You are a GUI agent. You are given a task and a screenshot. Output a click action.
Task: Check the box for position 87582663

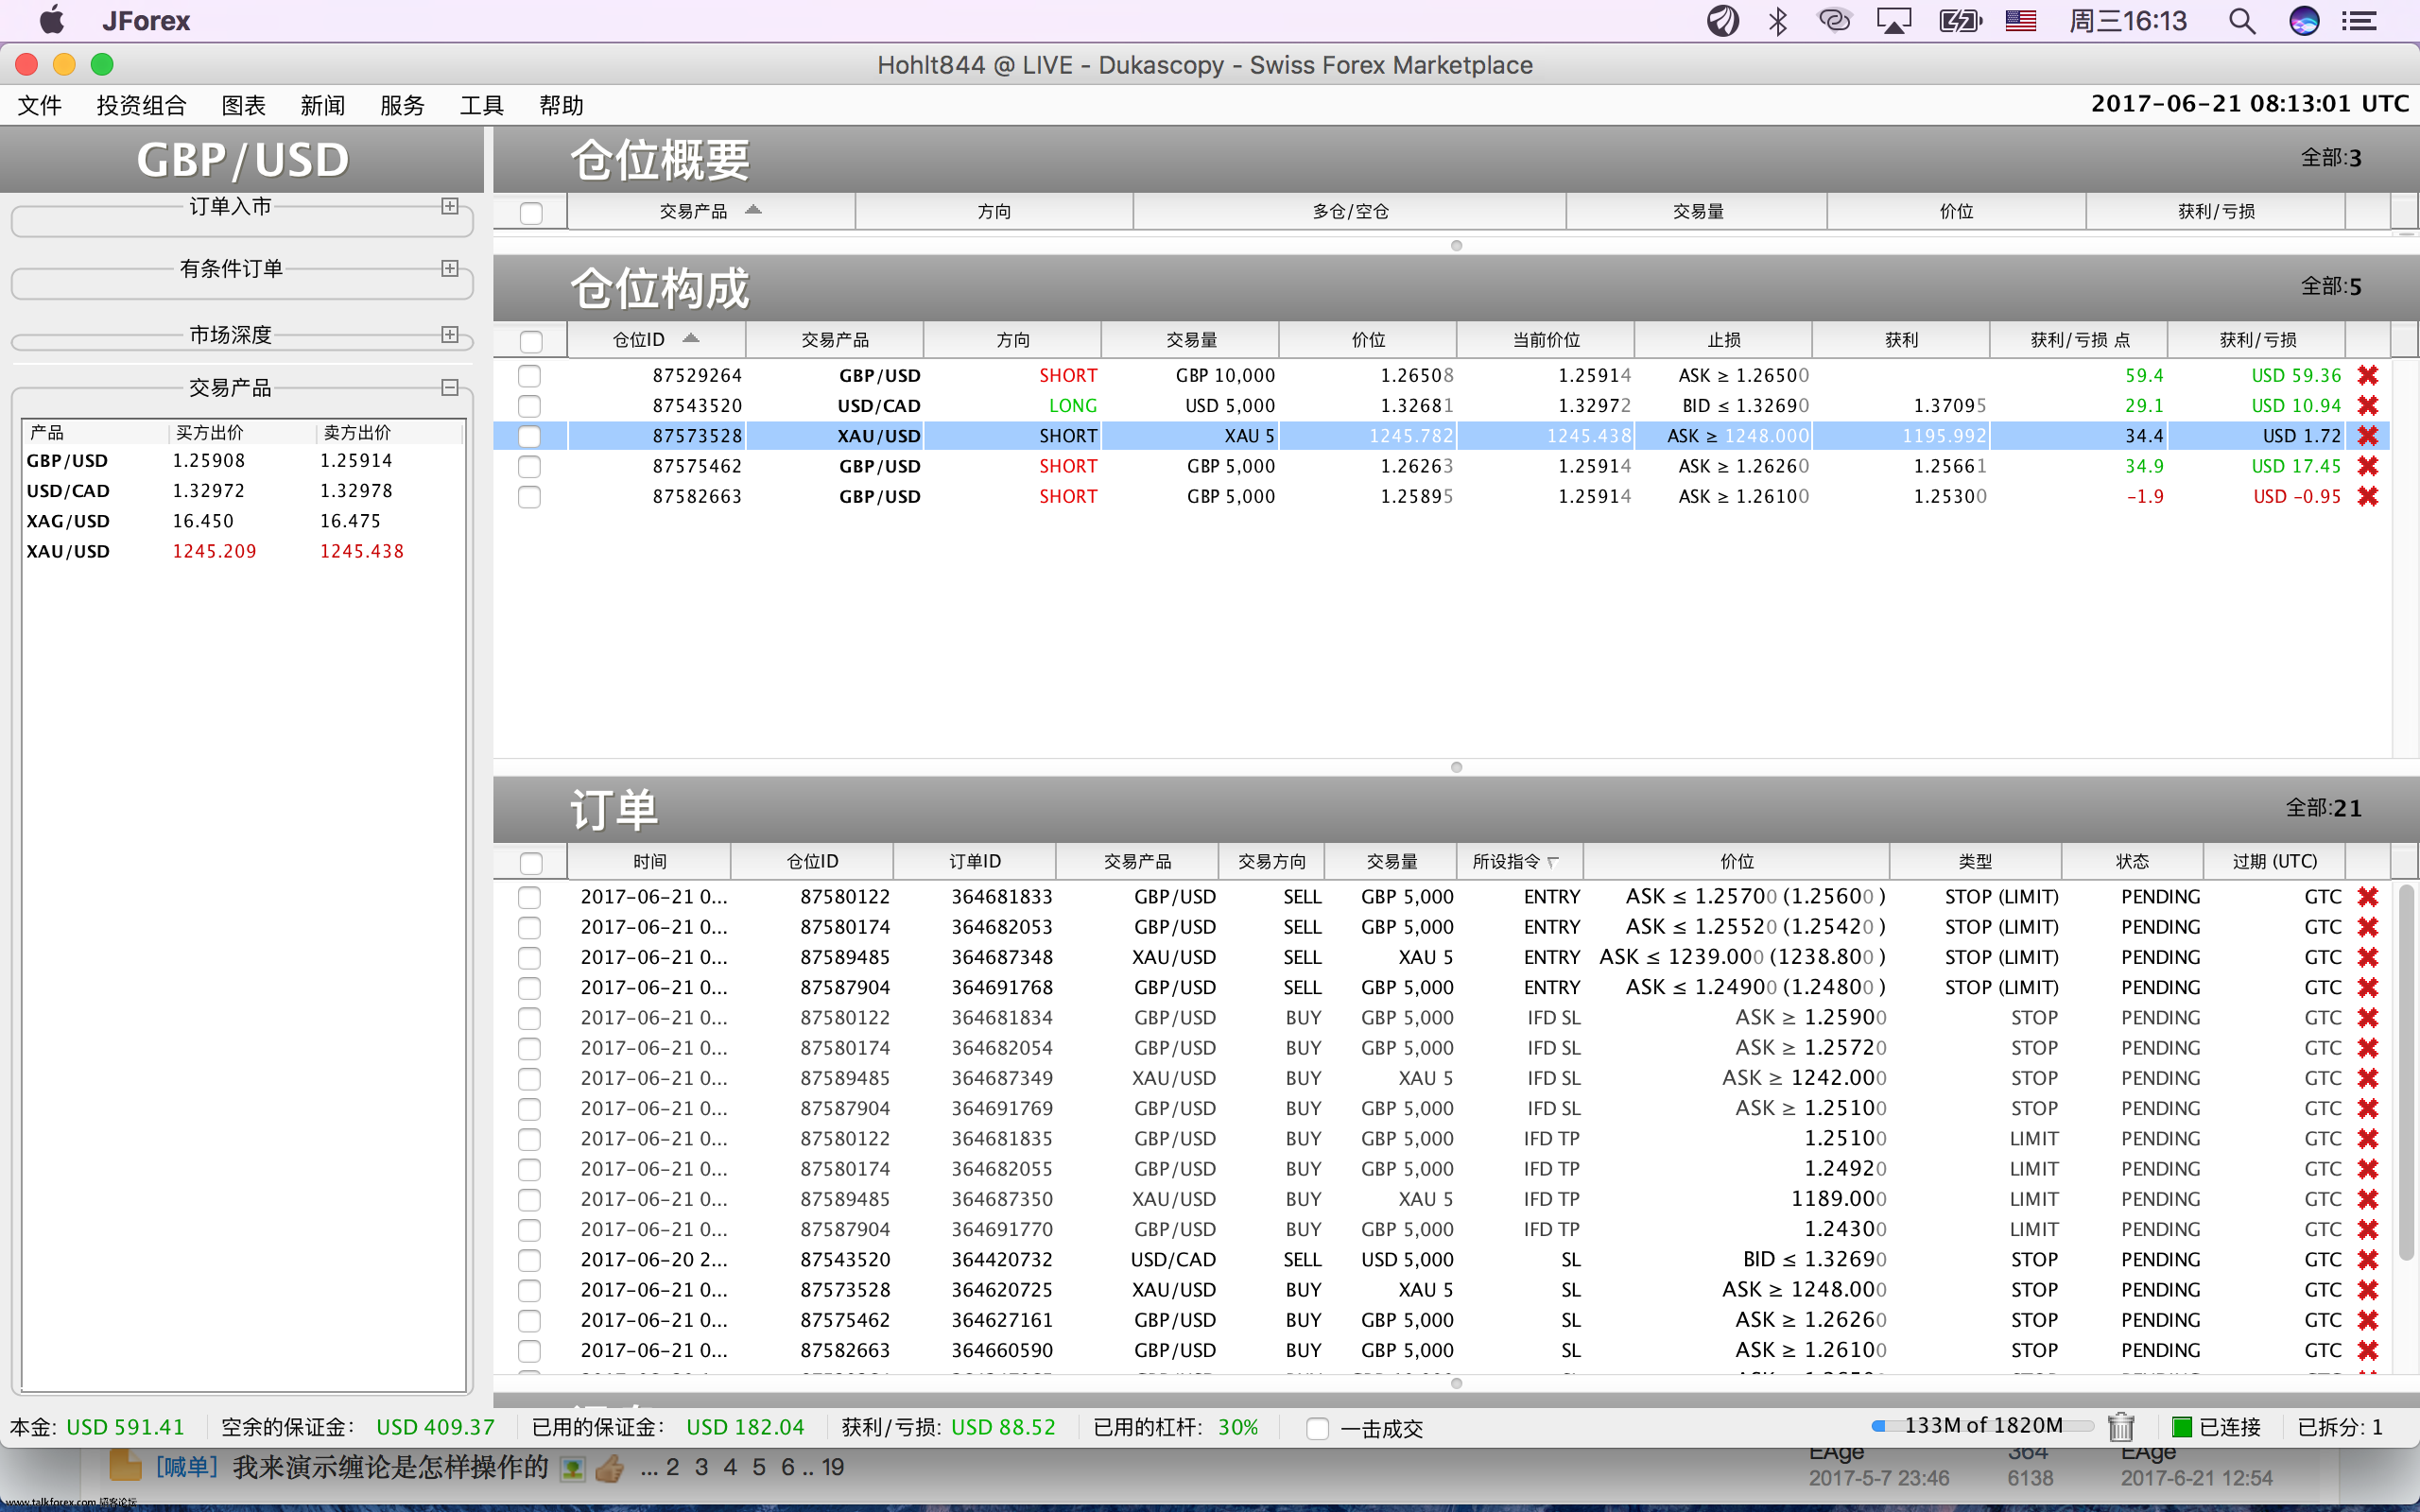[x=529, y=497]
